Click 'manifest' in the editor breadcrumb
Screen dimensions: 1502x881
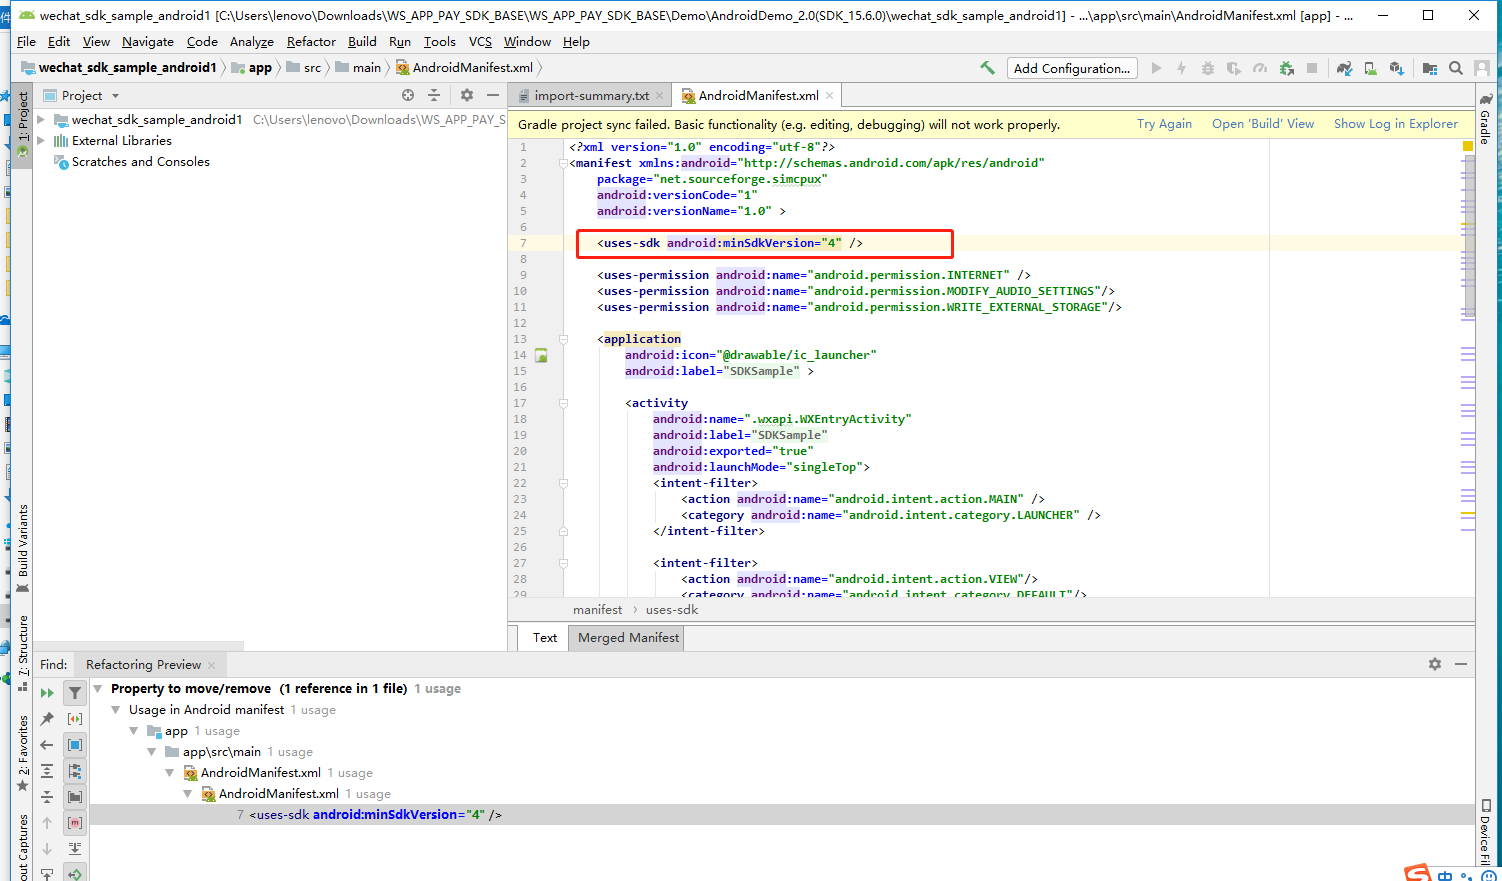click(x=597, y=610)
